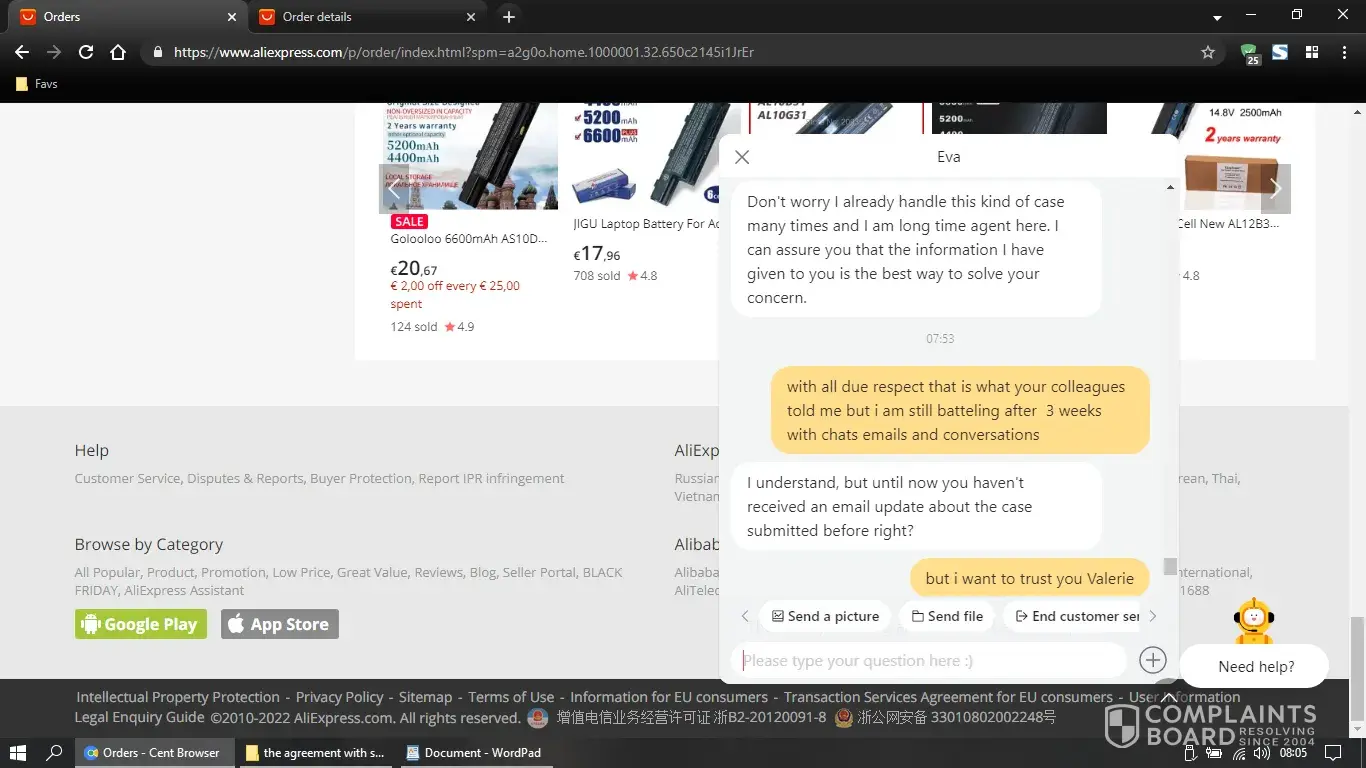Reload the page using refresh icon

(86, 52)
